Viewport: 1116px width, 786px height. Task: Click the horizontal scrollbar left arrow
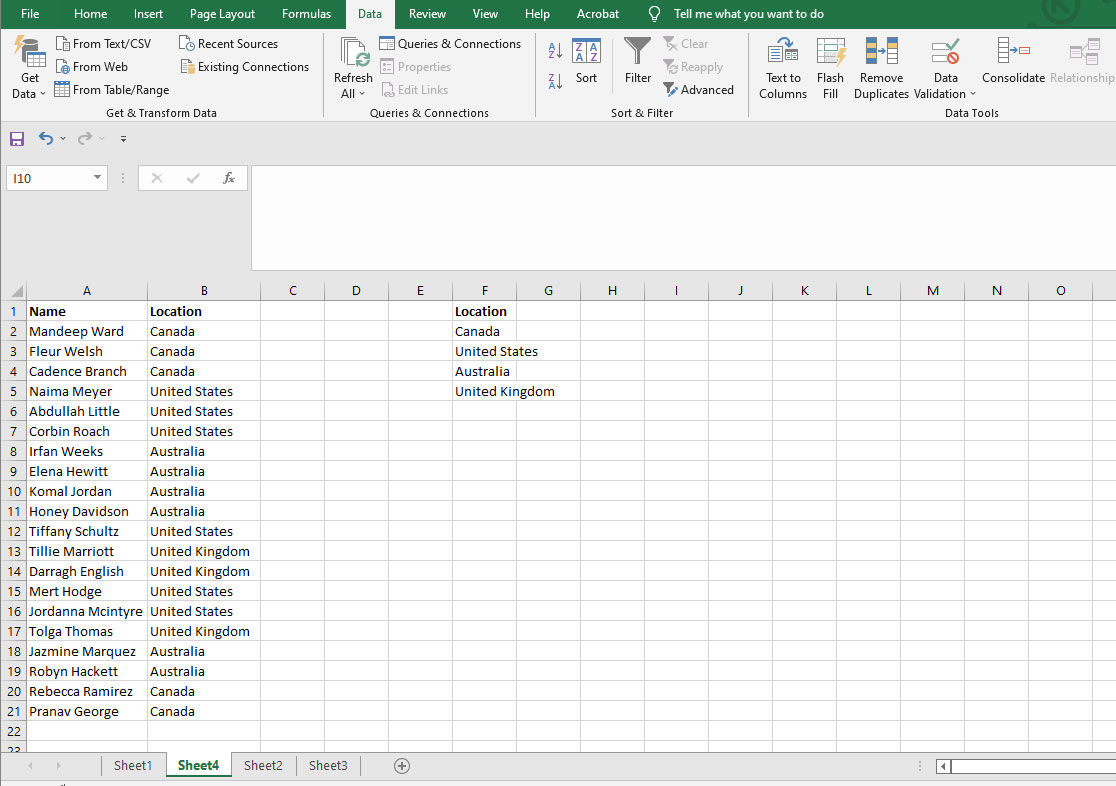[x=941, y=766]
